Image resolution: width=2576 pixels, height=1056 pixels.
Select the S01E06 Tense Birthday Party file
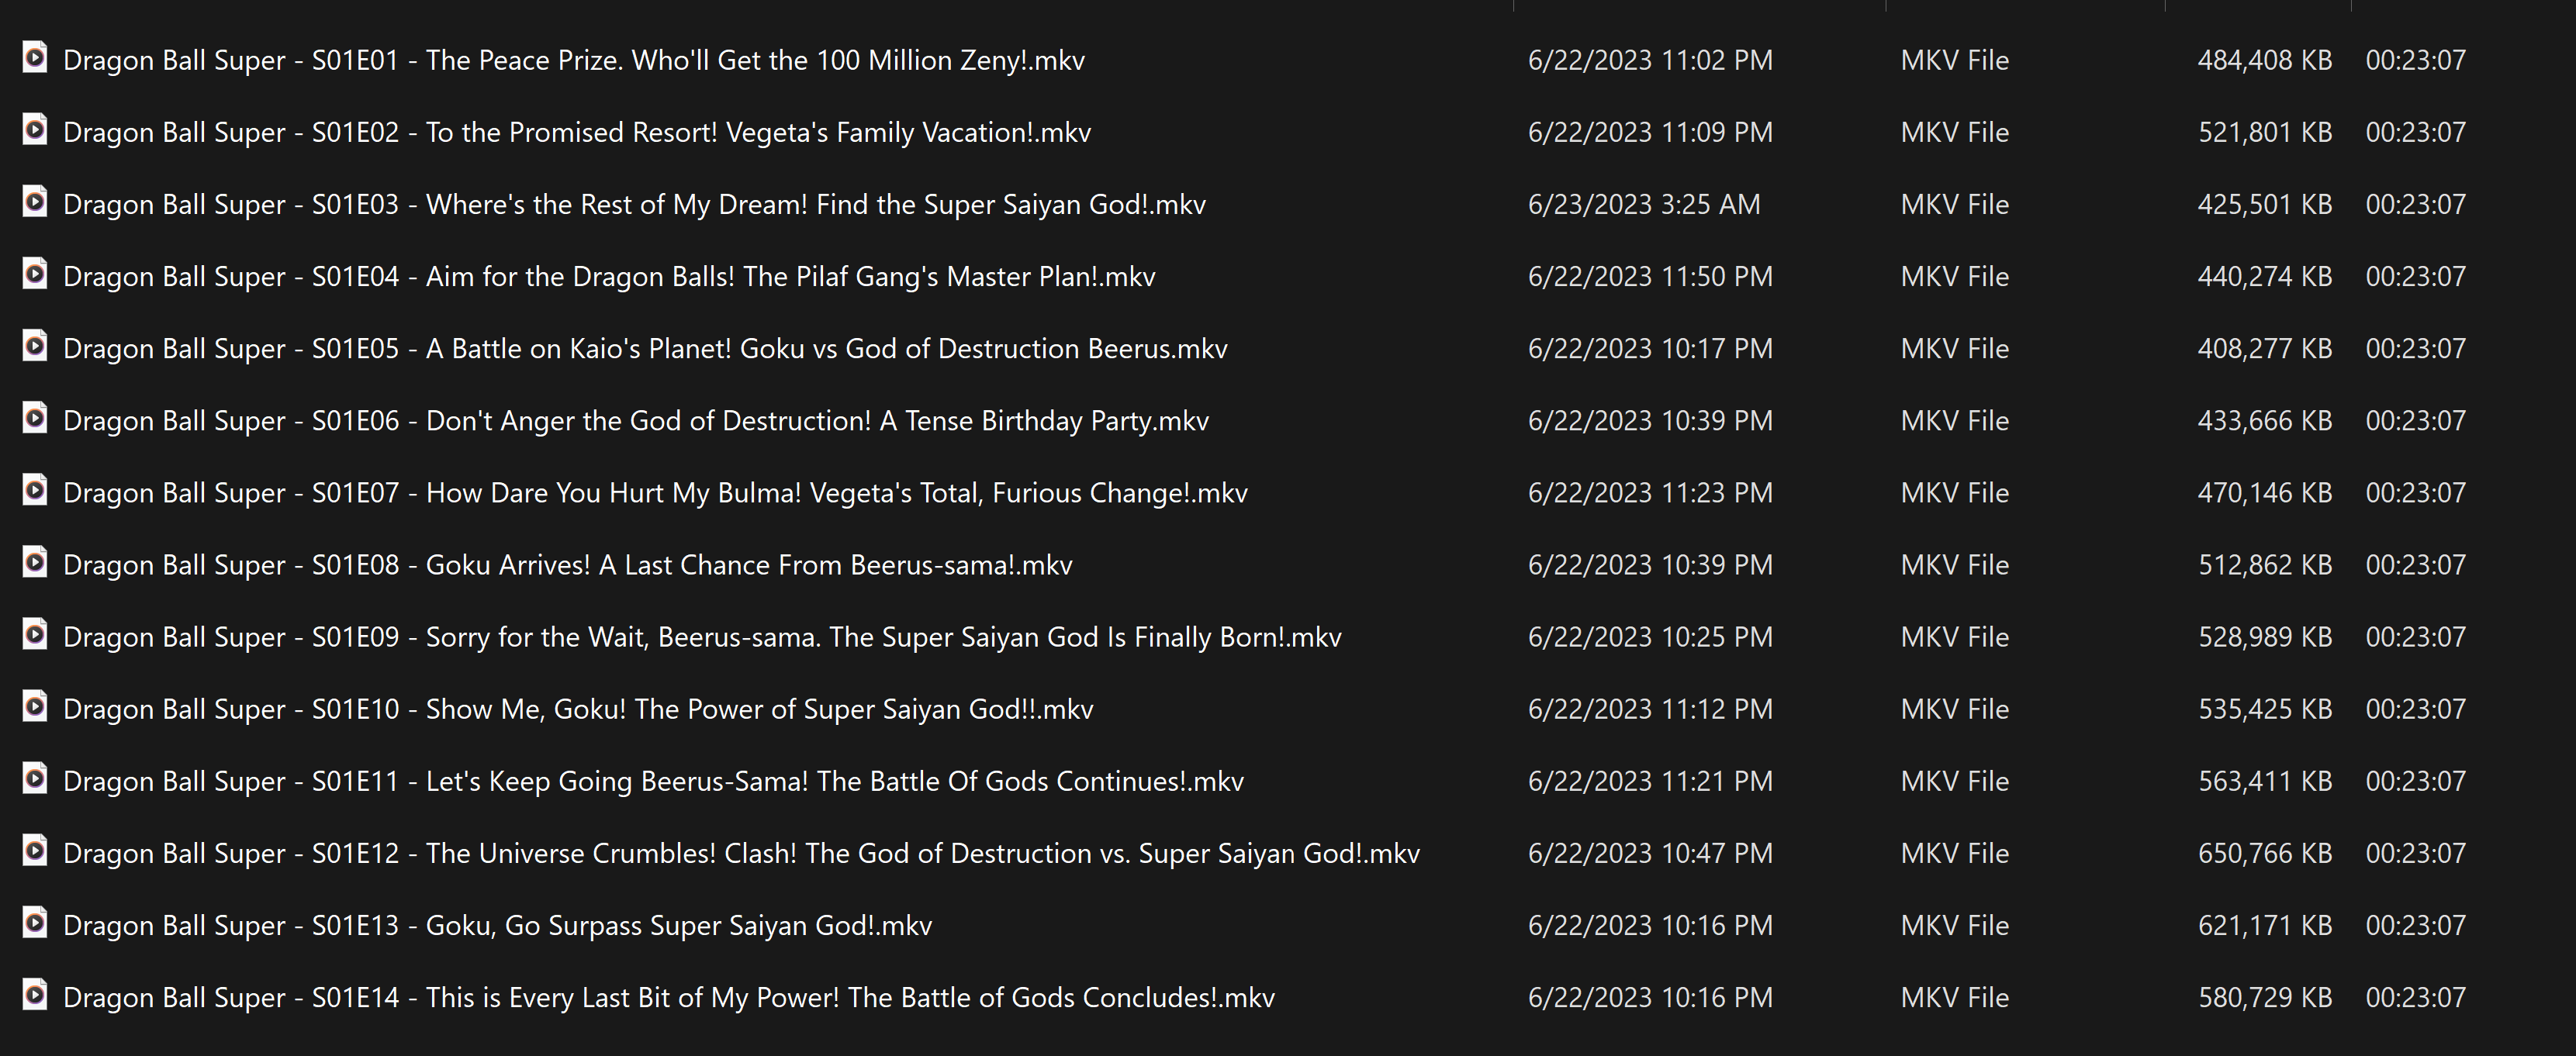[635, 421]
